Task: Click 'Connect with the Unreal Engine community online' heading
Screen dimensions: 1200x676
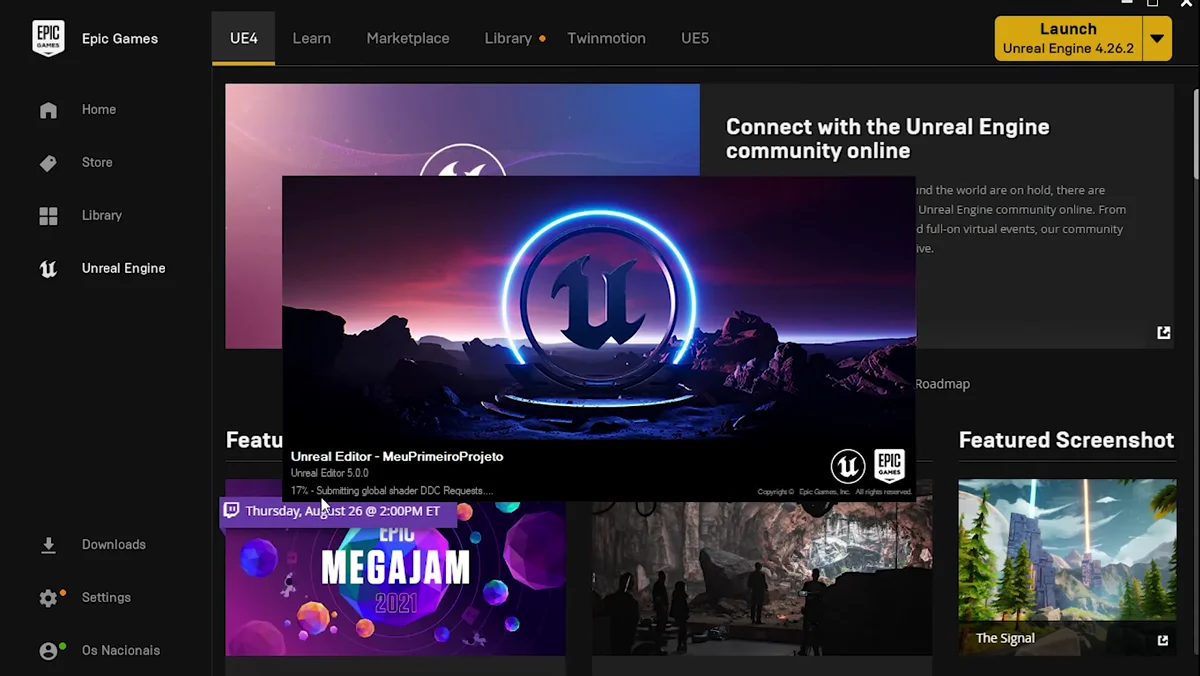Action: pyautogui.click(x=888, y=139)
